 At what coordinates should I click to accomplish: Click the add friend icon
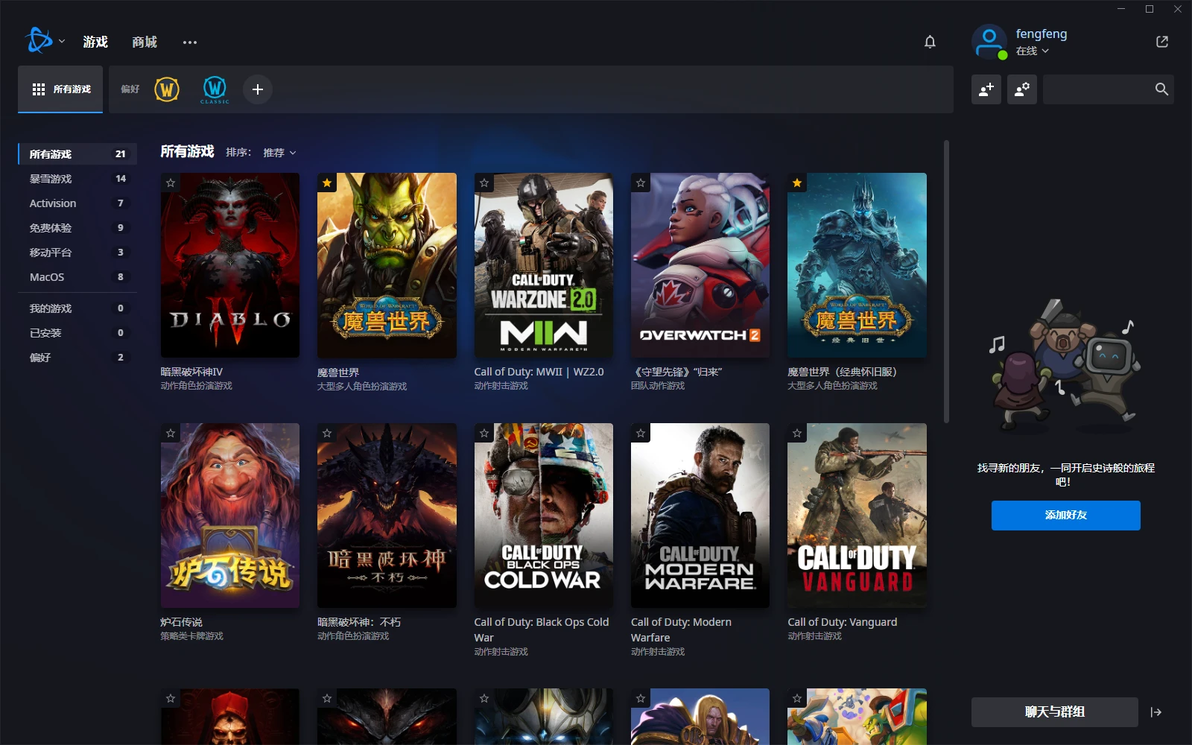[x=986, y=89]
